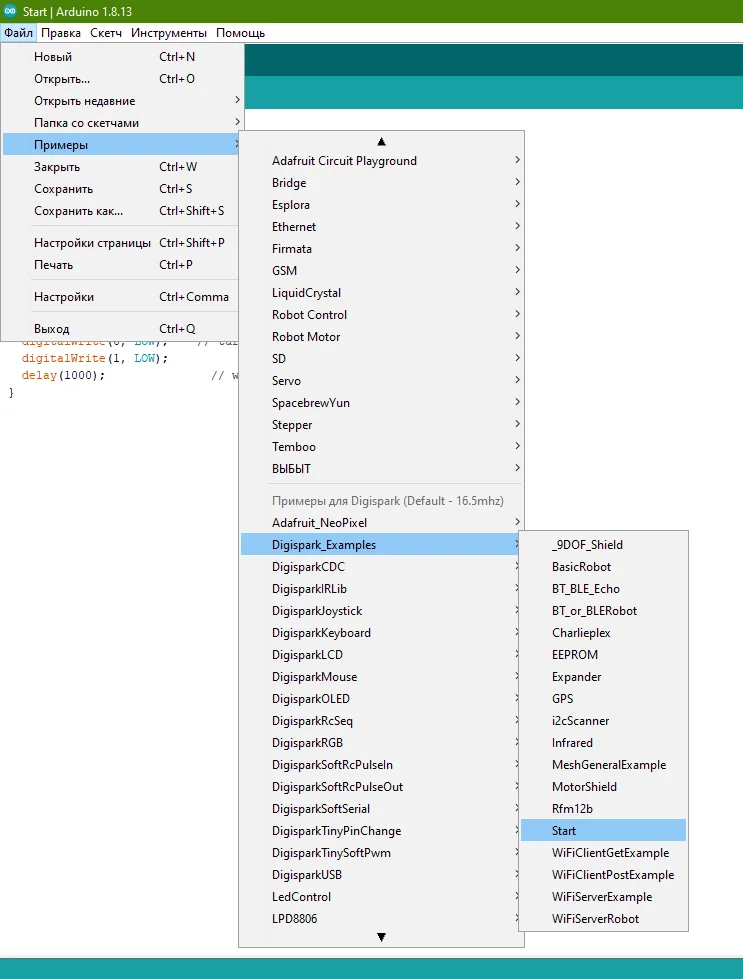
Task: Open DigisparkLCD examples
Action: (x=381, y=655)
